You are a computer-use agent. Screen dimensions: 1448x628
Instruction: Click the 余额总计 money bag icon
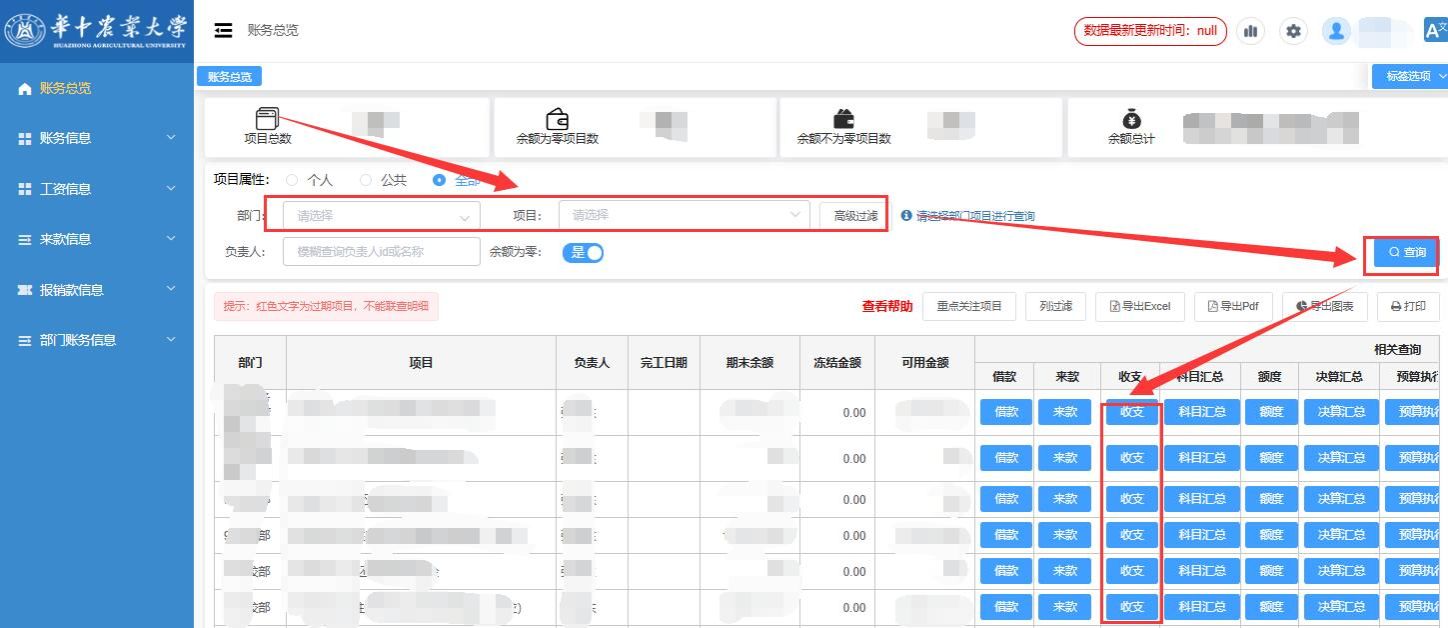coord(1132,119)
